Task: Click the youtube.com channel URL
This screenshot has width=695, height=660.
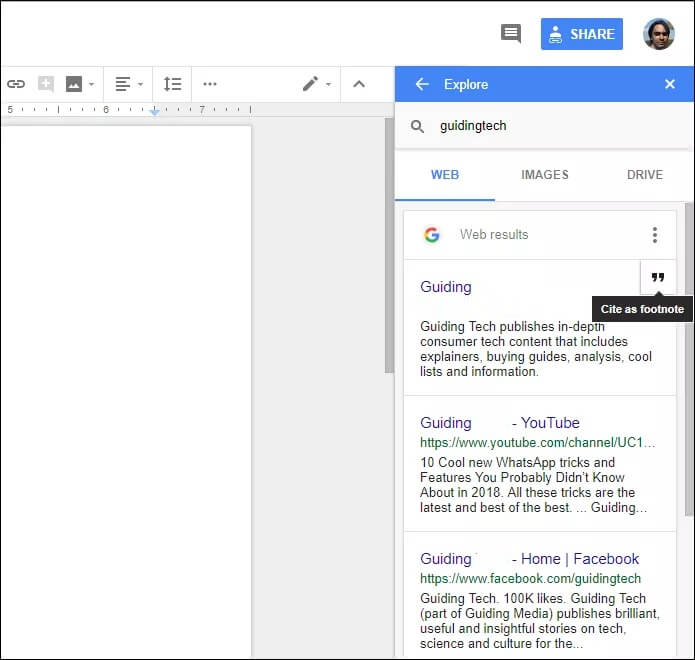Action: [x=537, y=442]
